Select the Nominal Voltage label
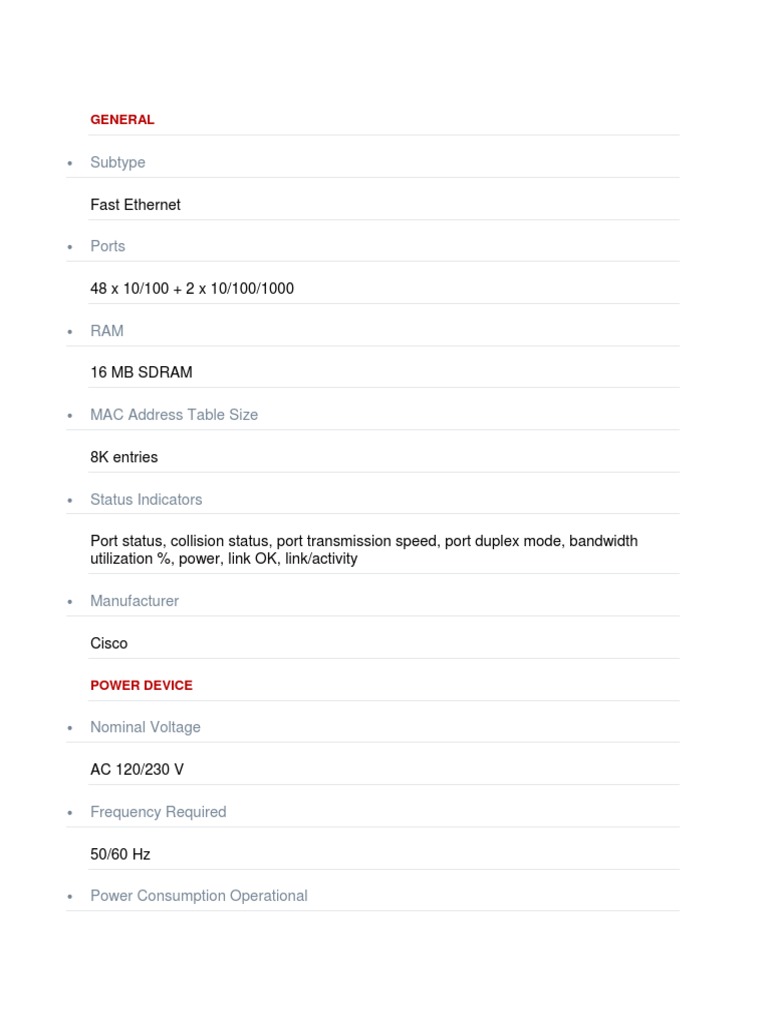This screenshot has height=1024, width=768. (145, 727)
